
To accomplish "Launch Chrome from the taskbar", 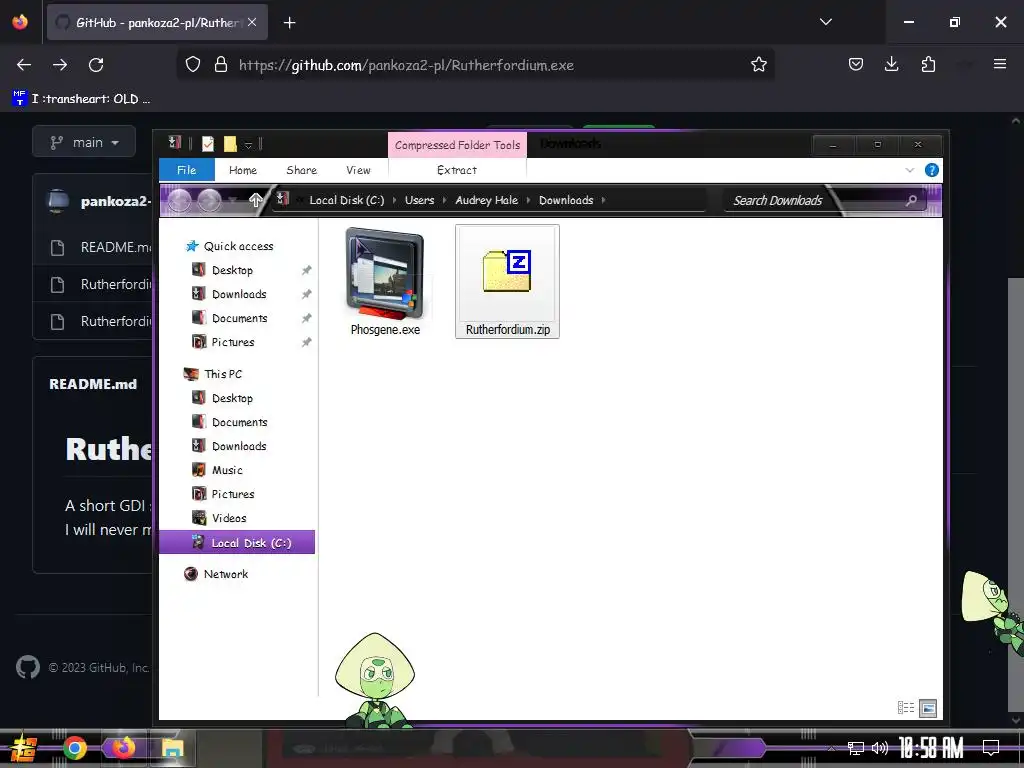I will click(x=74, y=748).
